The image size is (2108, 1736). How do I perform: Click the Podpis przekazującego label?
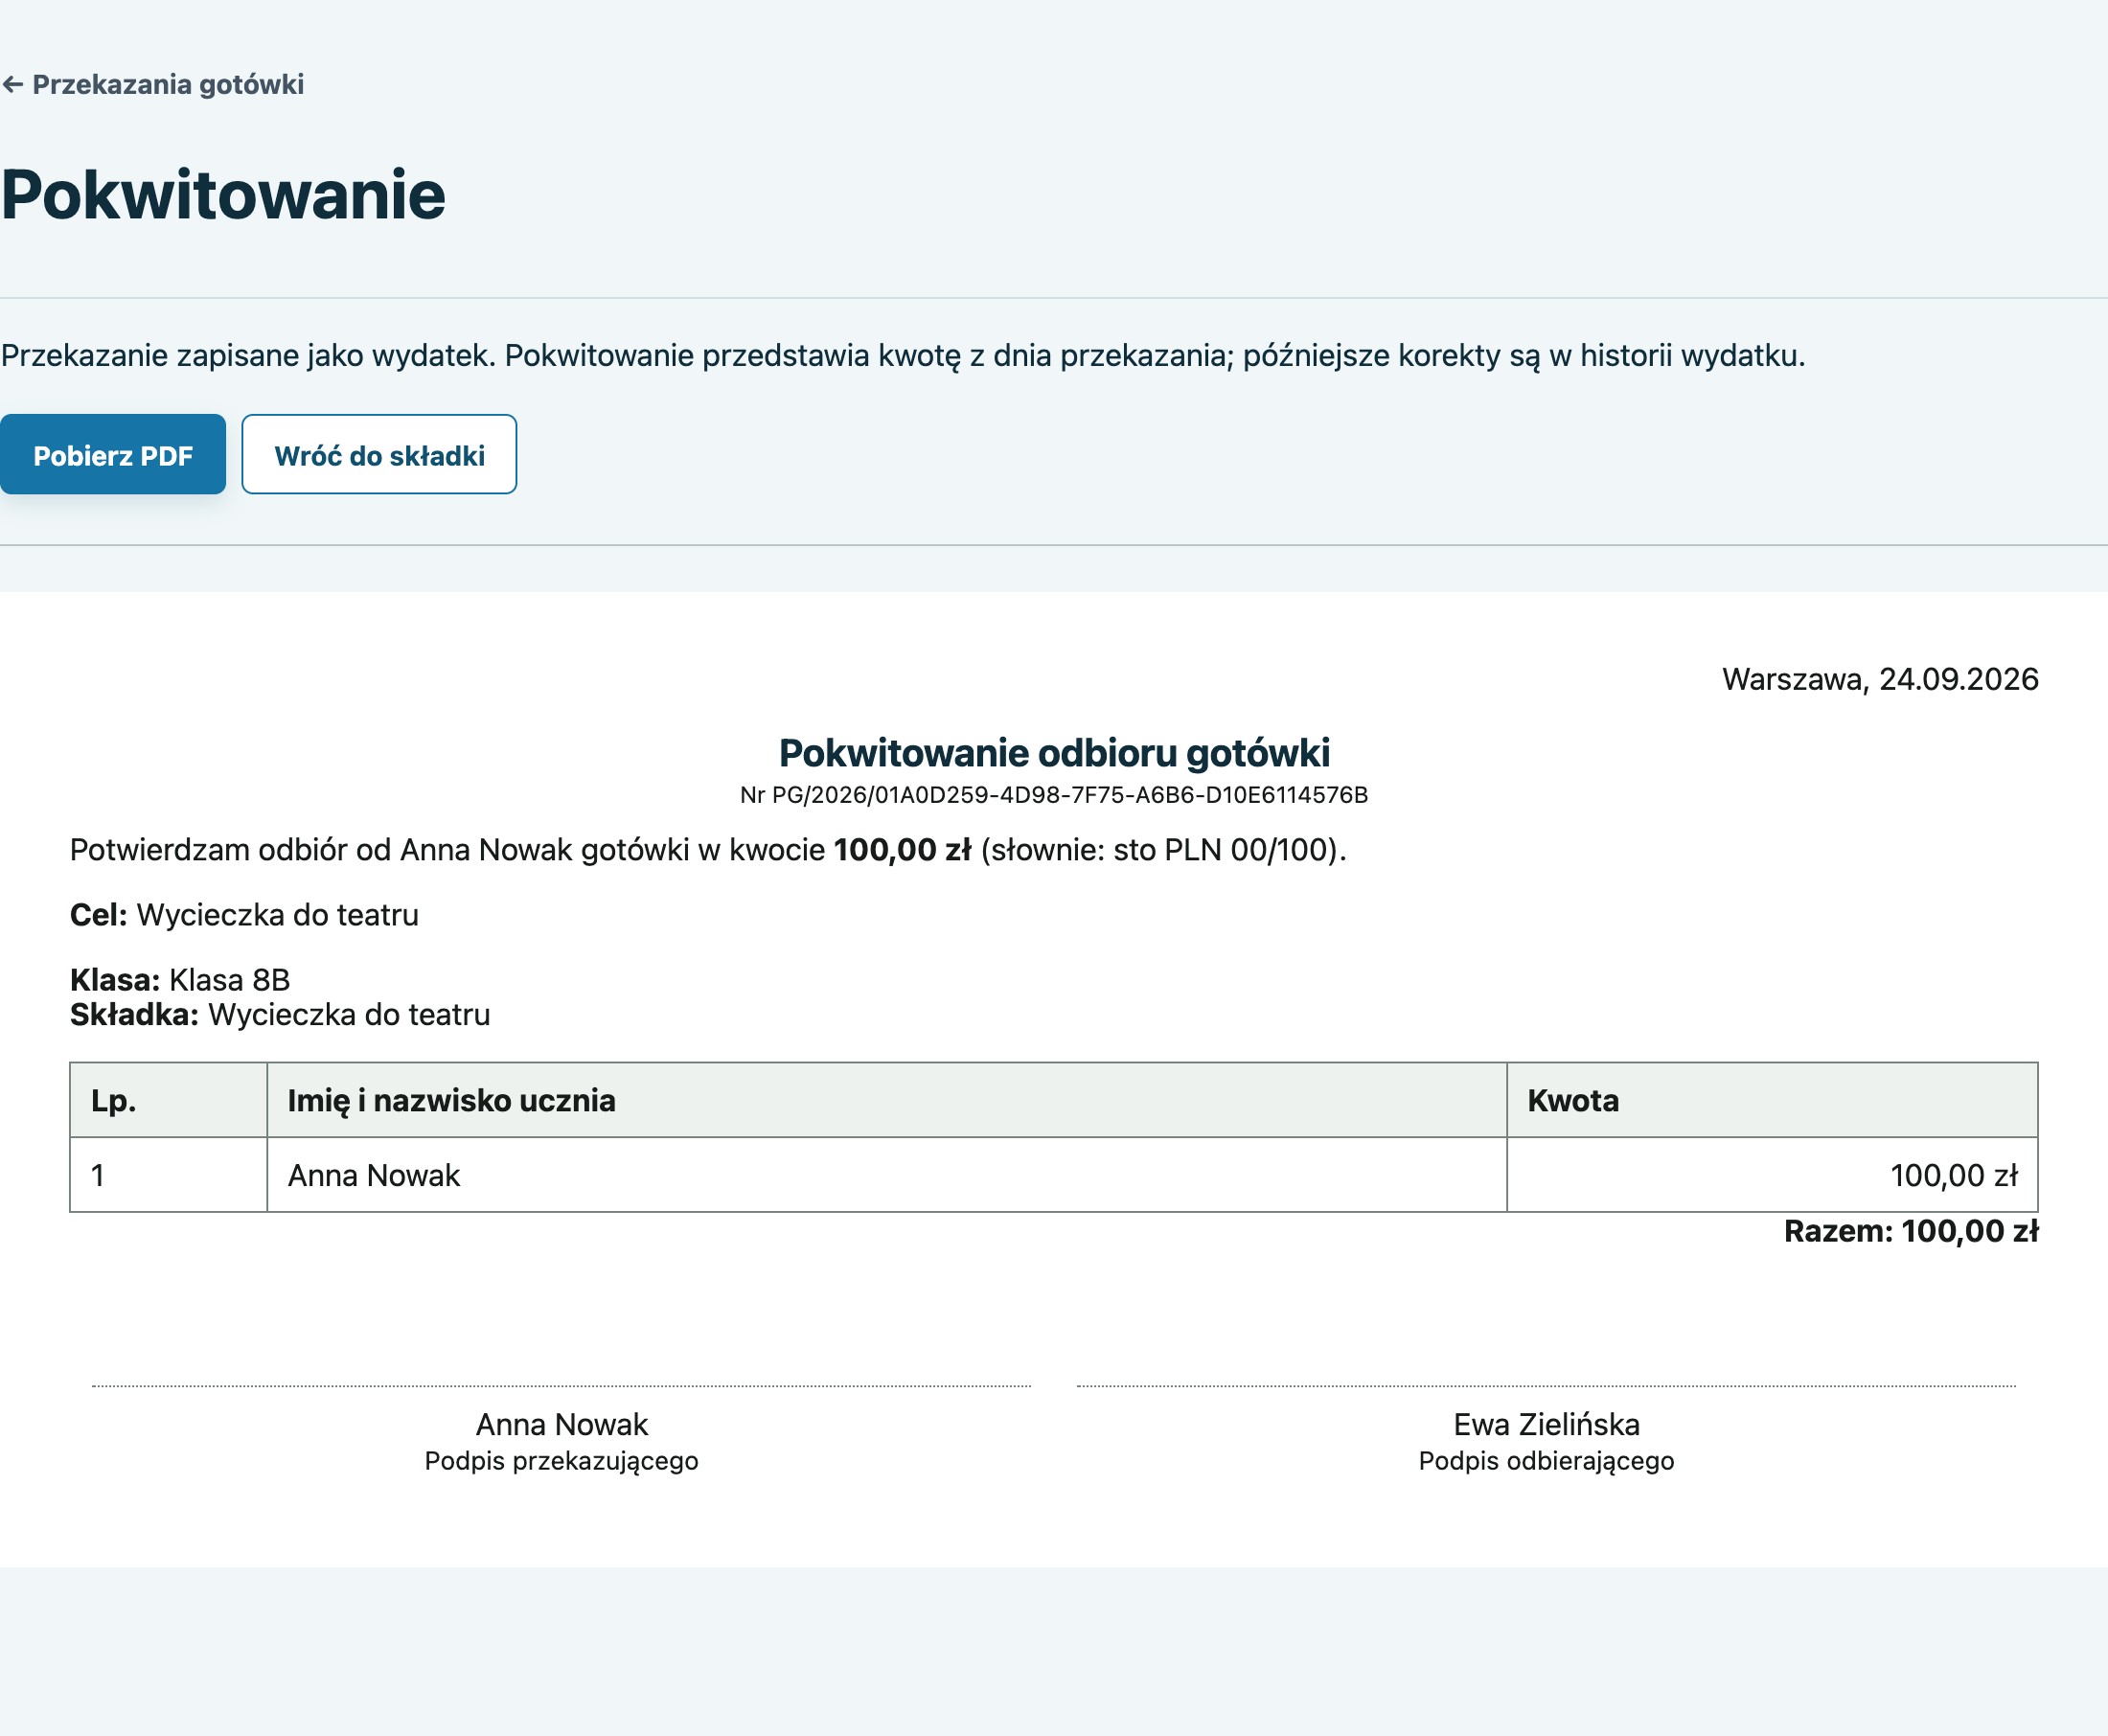click(562, 1462)
